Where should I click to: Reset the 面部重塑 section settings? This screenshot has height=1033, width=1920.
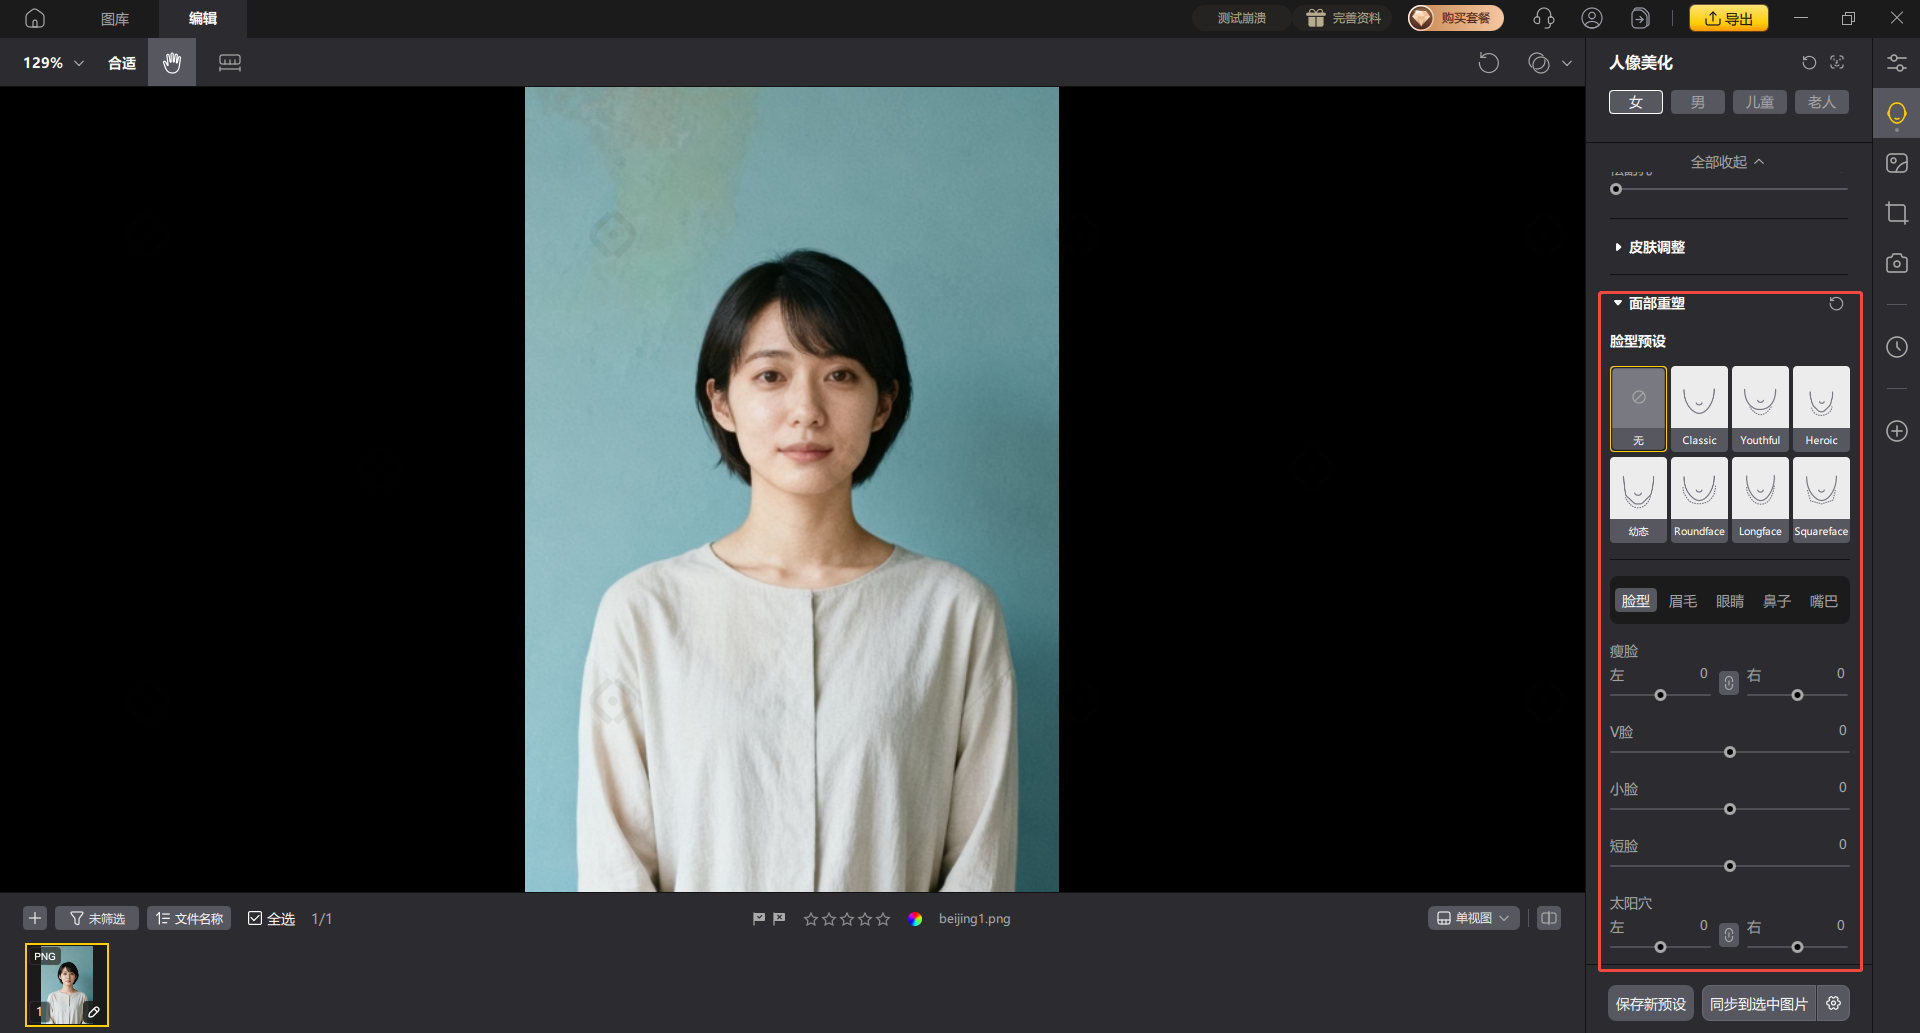click(1836, 304)
